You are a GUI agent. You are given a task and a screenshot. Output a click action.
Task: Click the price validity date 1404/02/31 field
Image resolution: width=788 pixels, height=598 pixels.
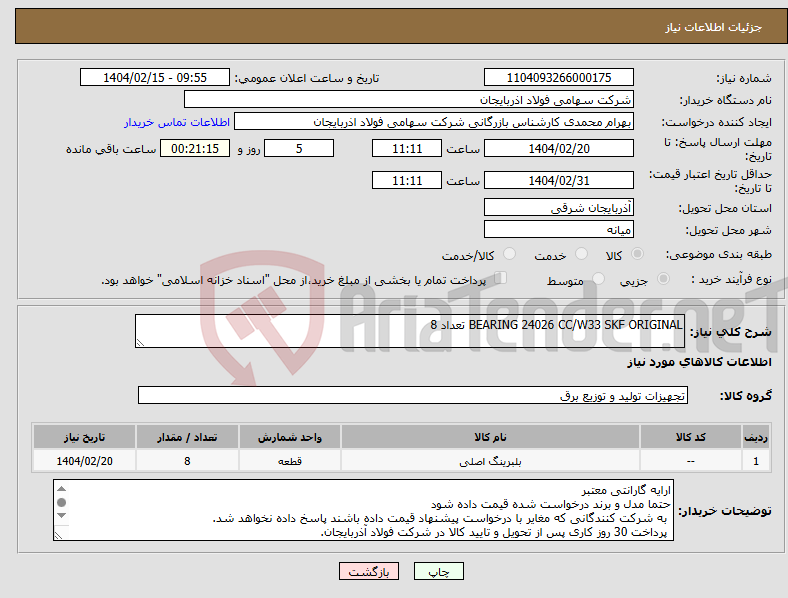coord(558,180)
